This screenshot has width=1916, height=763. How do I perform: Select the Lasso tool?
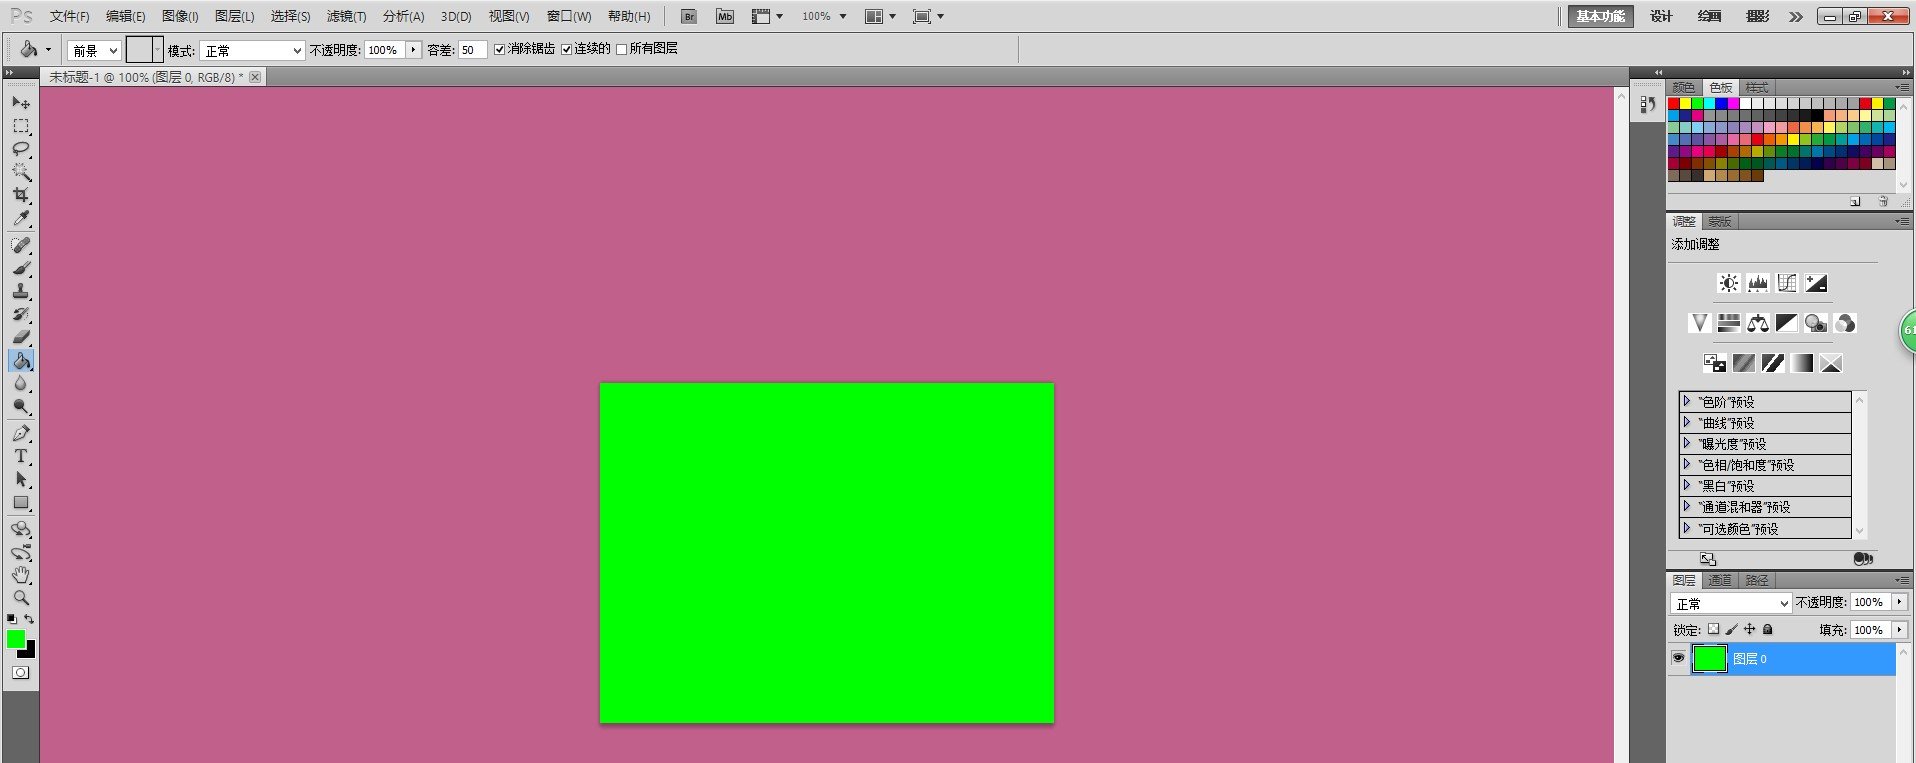click(x=21, y=149)
